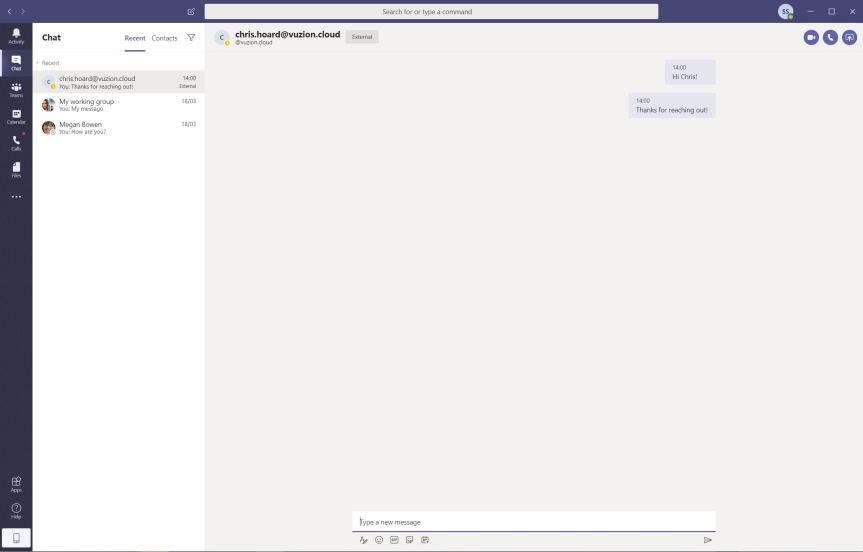Open the chat filter
863x552 pixels.
coord(191,38)
